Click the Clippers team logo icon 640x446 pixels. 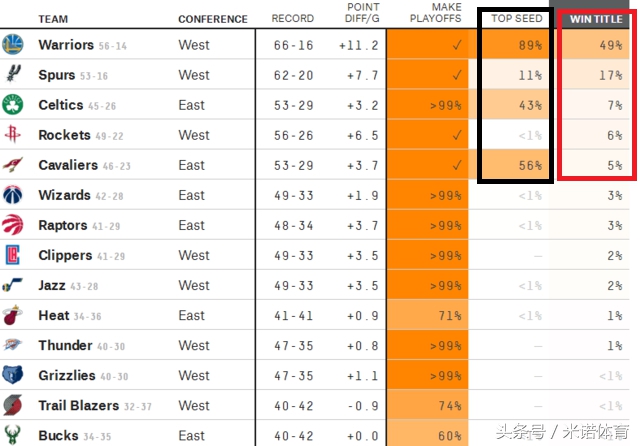tap(13, 255)
